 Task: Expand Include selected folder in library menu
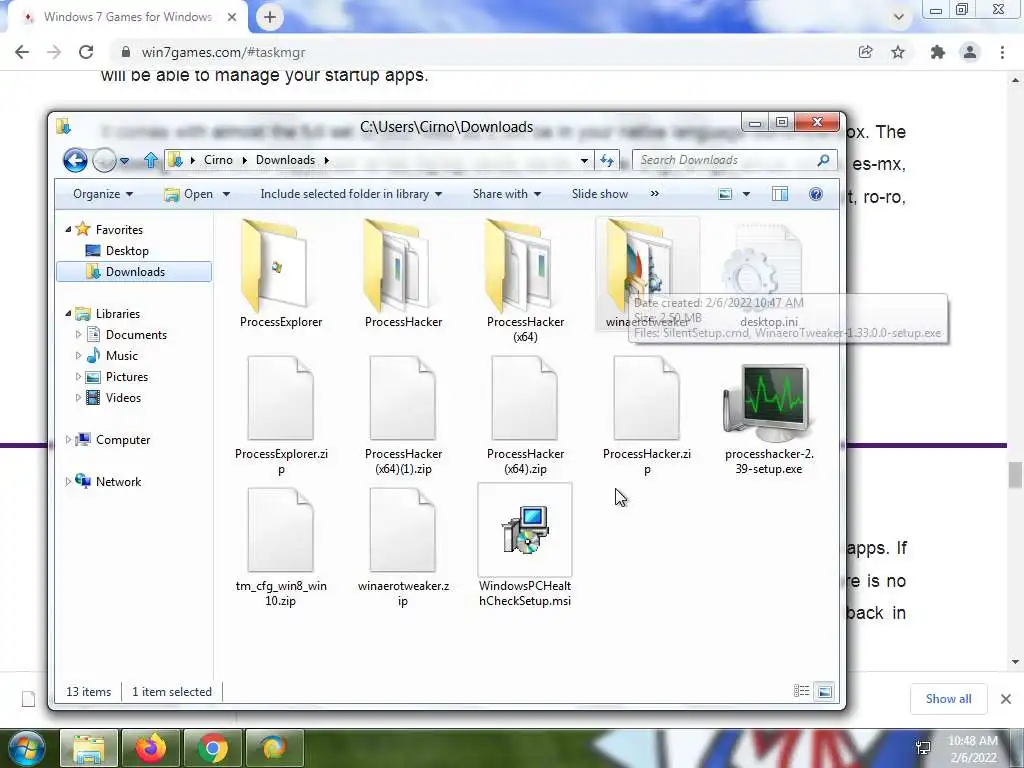point(351,194)
